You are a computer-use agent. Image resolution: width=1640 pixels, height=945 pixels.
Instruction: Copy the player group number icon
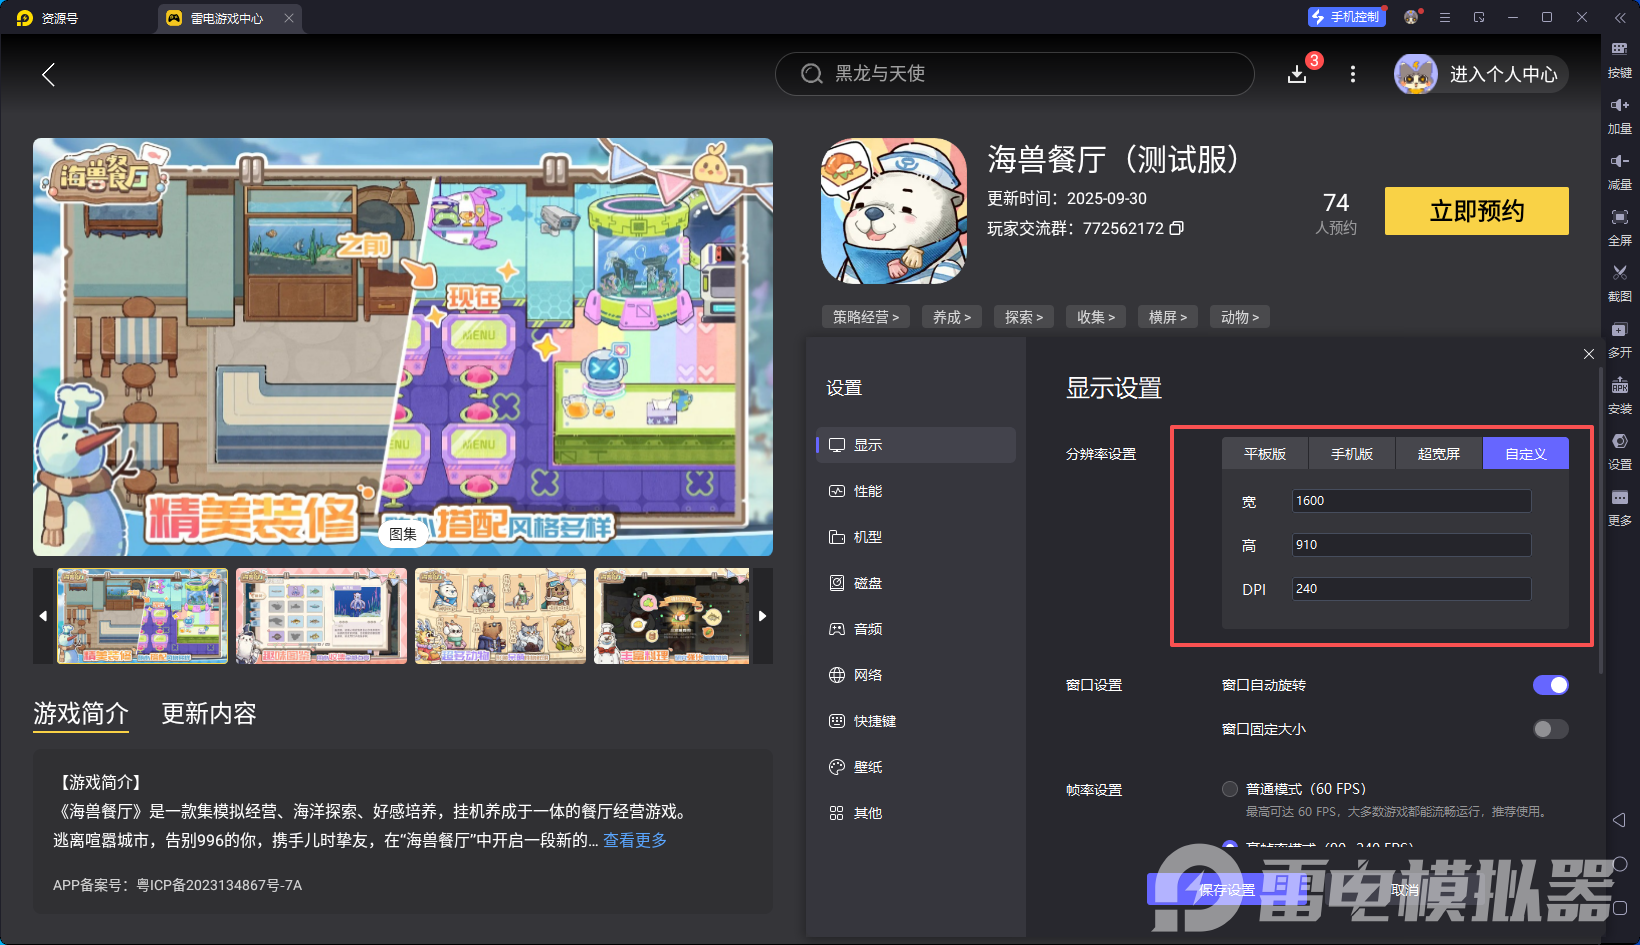point(1177,228)
